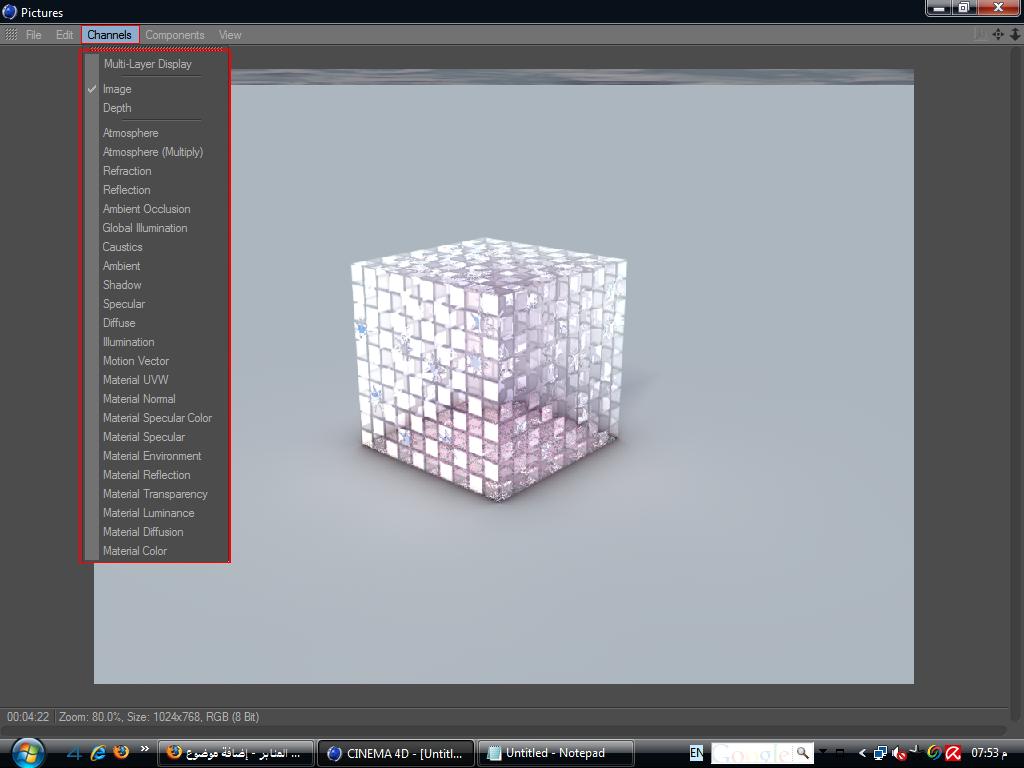
Task: Show hidden tray icons arrow
Action: point(862,753)
